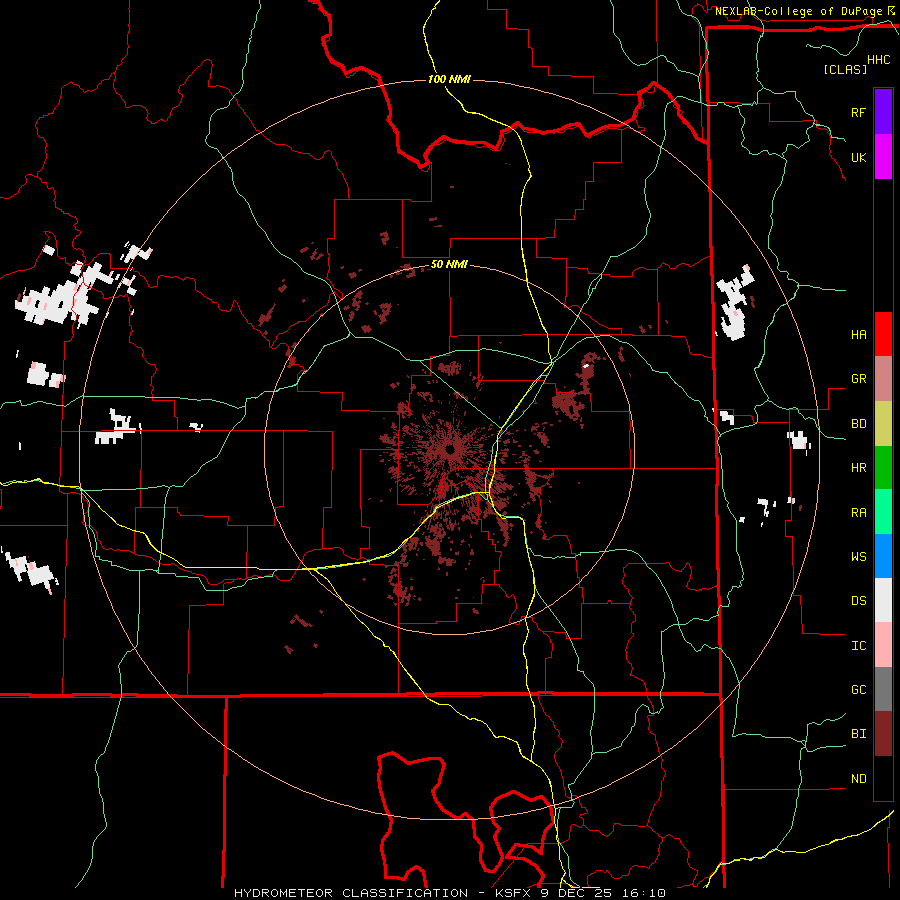Select the BD yellow legend block
Viewport: 900px width, 900px height.
tap(883, 424)
